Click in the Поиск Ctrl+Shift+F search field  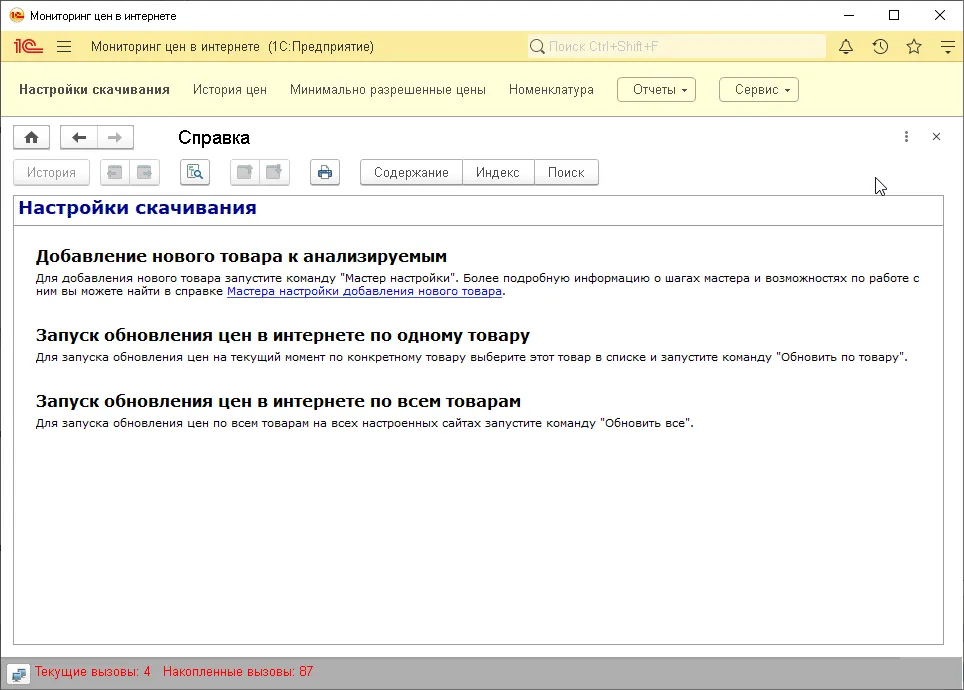pos(680,47)
